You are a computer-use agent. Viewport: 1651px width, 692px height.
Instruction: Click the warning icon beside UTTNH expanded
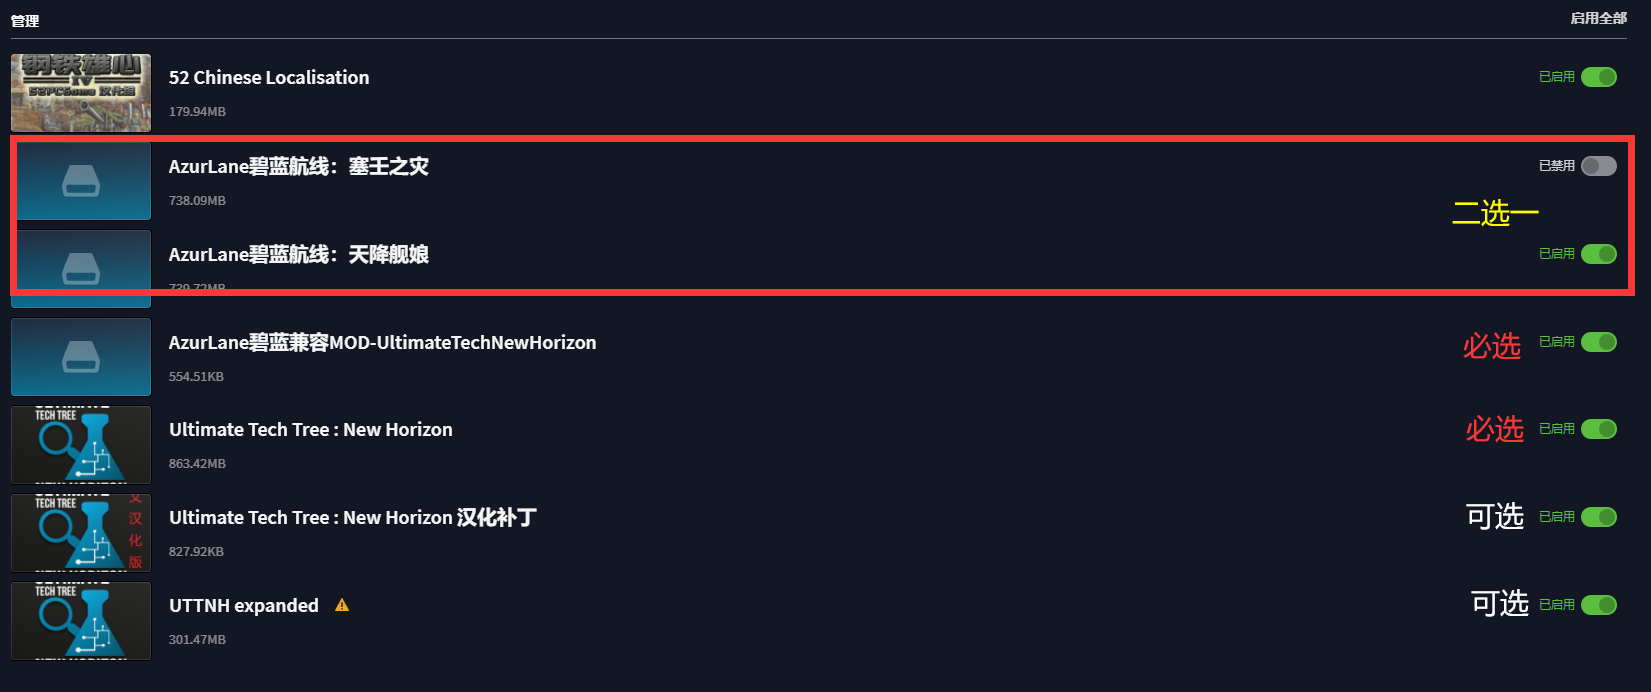point(342,605)
